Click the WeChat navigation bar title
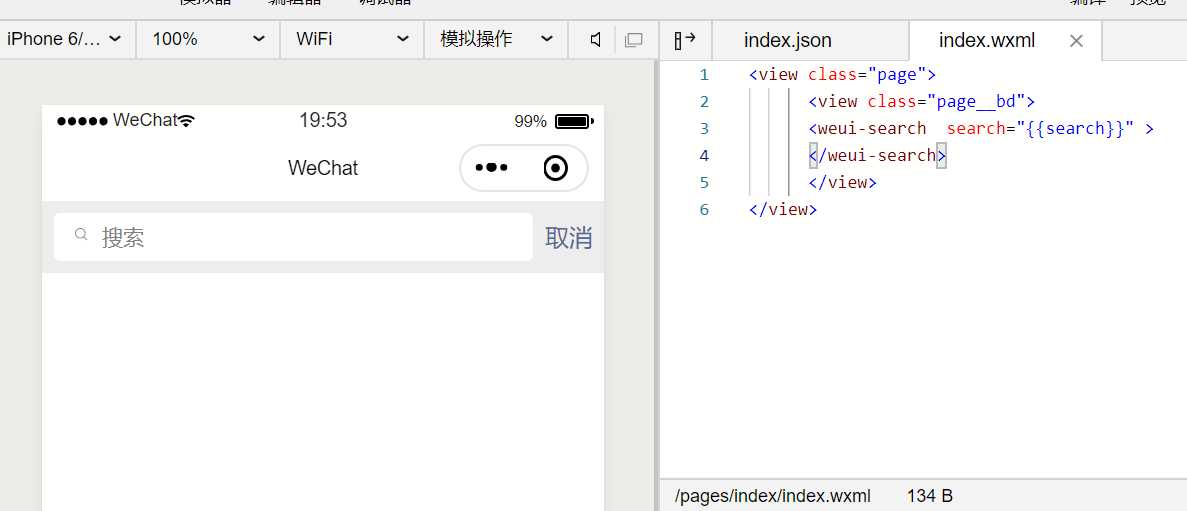The image size is (1187, 511). coord(323,168)
